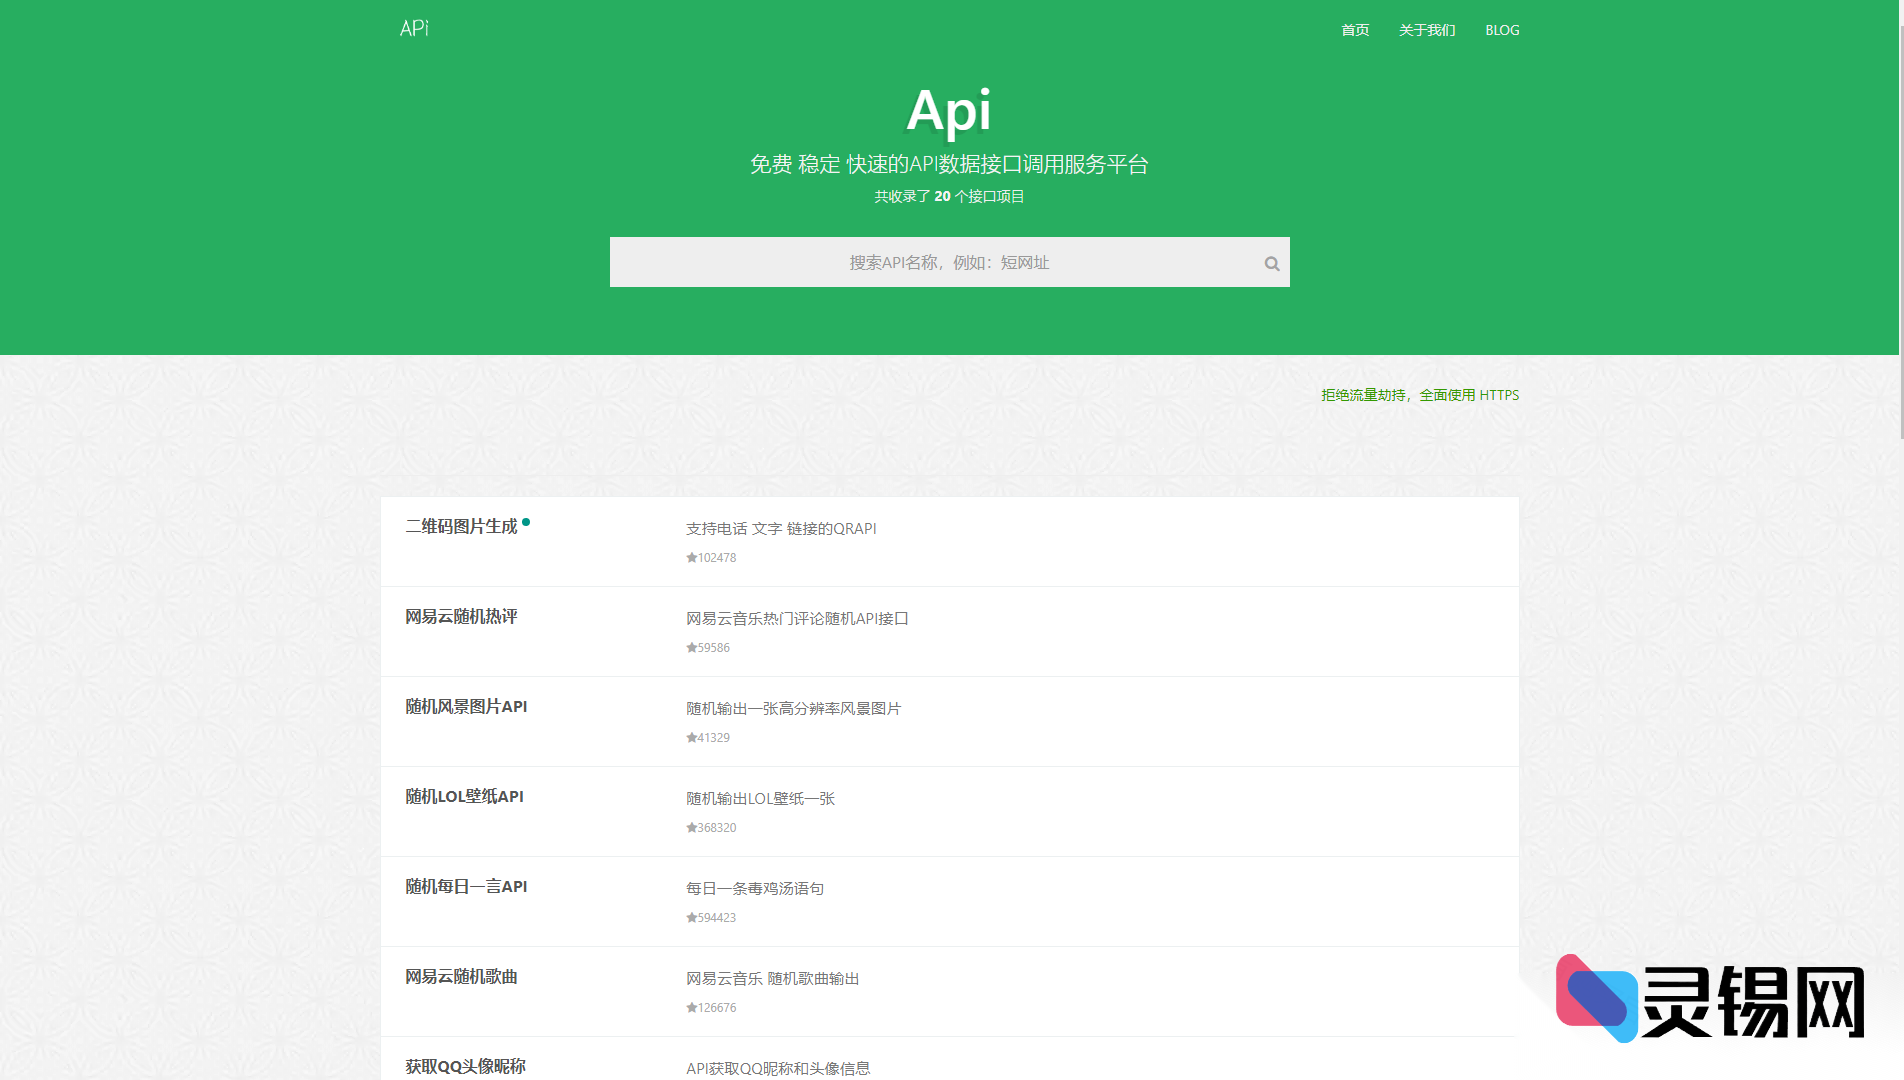
Task: Click the APi logo in the navbar
Action: (413, 28)
